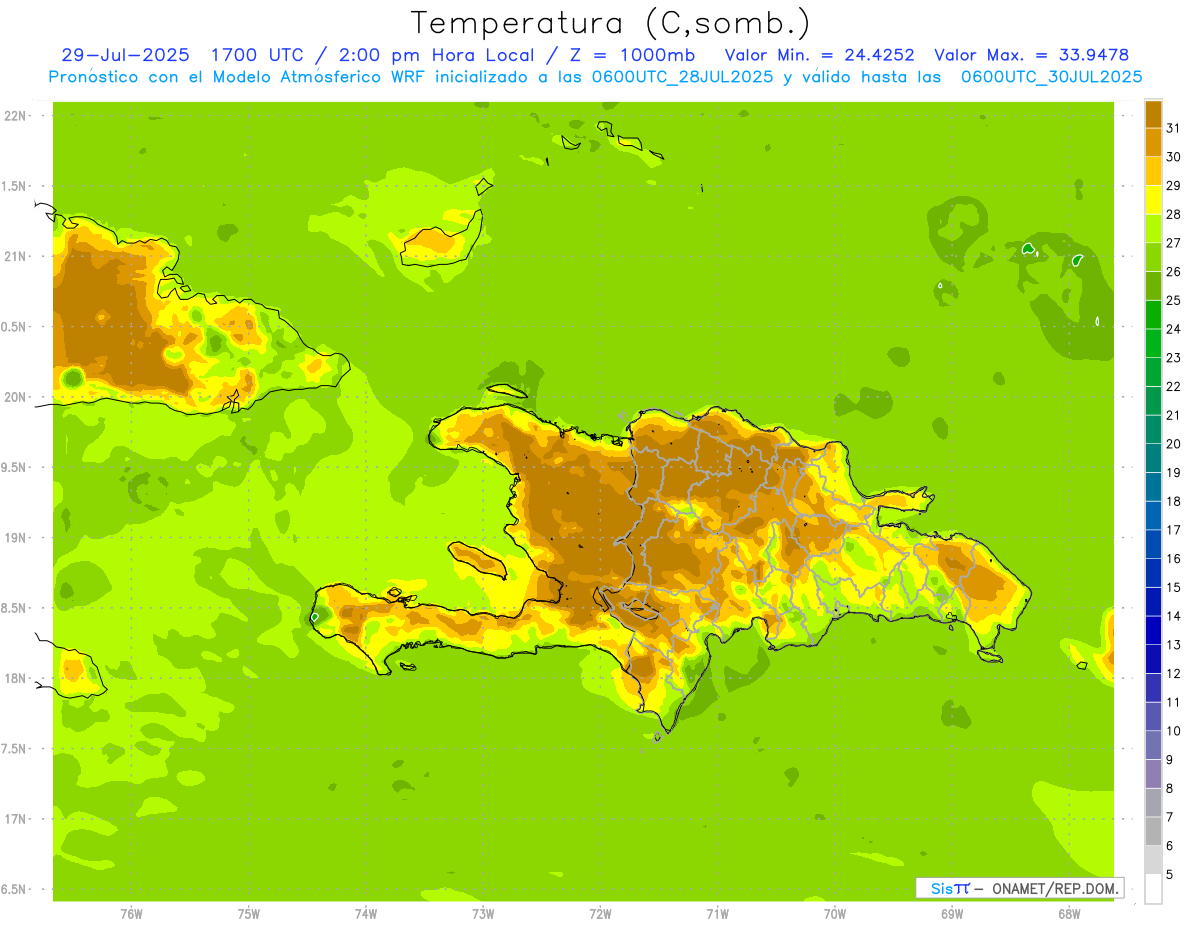Image resolution: width=1200 pixels, height=927 pixels.
Task: Pick the white swatch below legend value 5
Action: point(1153,889)
